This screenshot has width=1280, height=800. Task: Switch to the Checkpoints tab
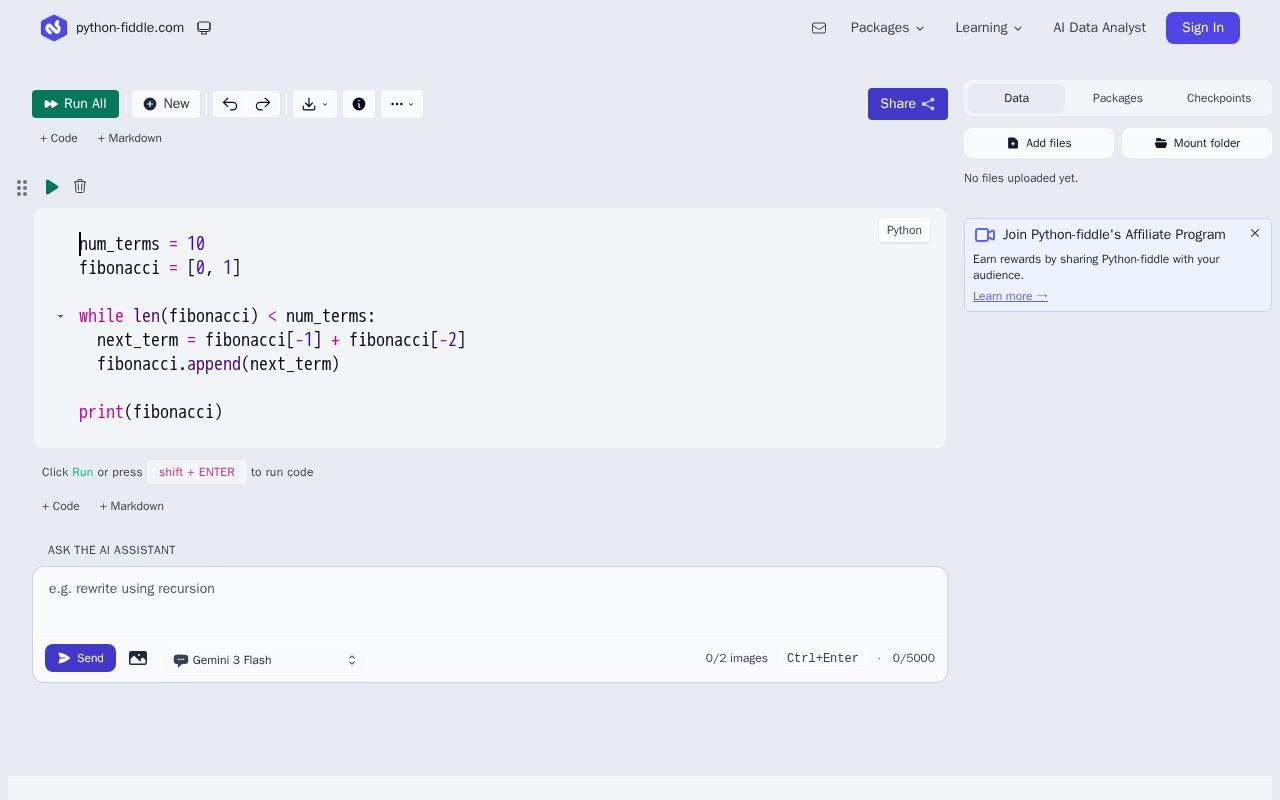pos(1219,98)
